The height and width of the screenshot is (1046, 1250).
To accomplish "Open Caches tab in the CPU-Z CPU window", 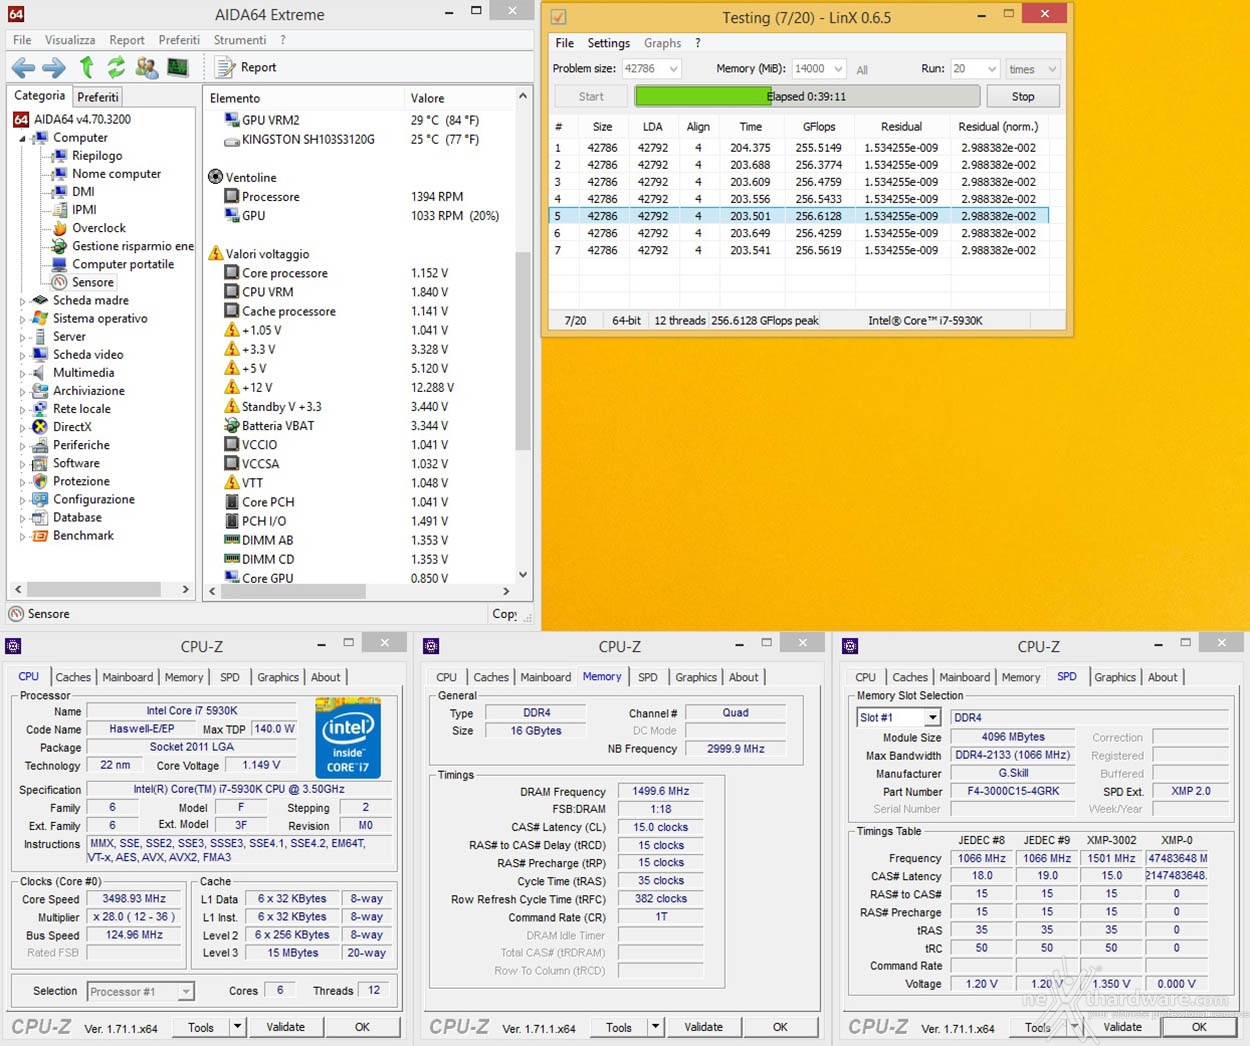I will tap(73, 677).
